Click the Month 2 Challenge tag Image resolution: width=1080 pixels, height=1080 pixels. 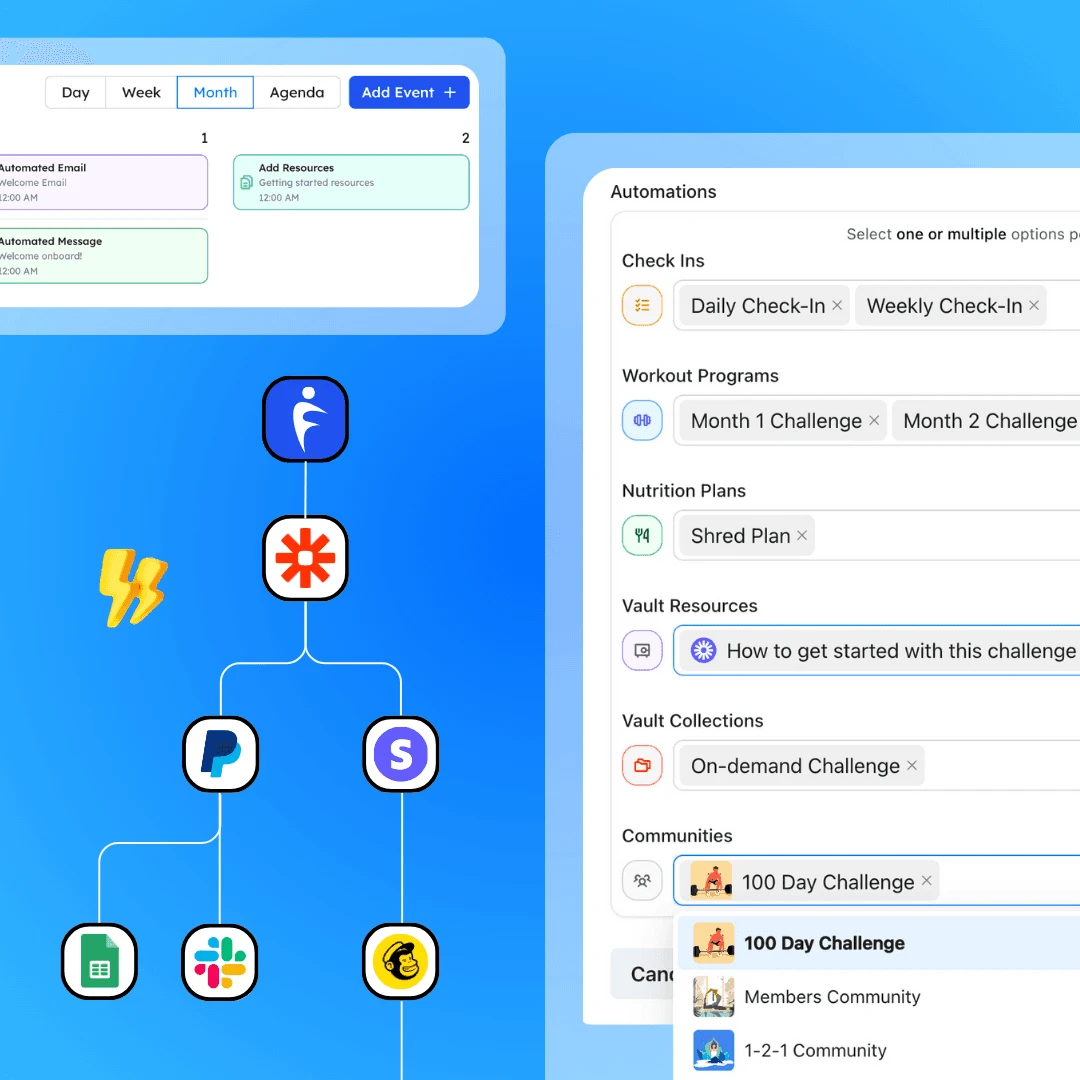pos(986,420)
